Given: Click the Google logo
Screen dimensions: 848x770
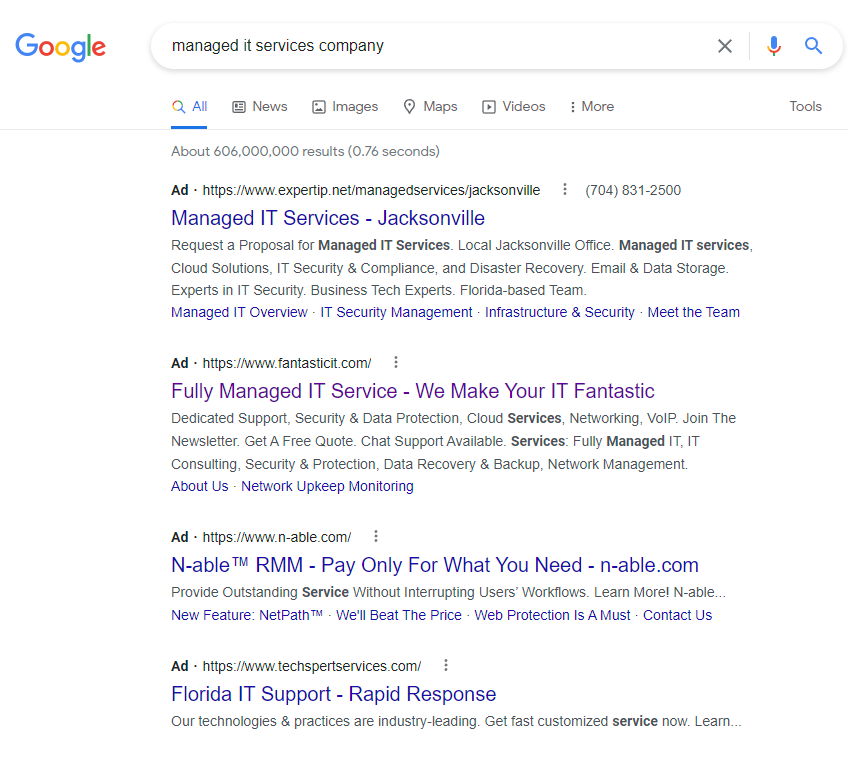Looking at the screenshot, I should pyautogui.click(x=60, y=46).
